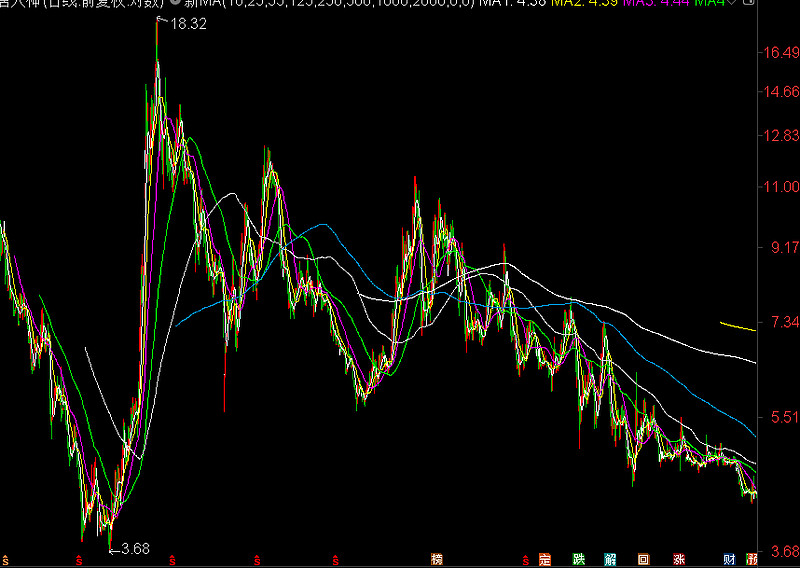Click the yellow MA2 value label

[584, 3]
